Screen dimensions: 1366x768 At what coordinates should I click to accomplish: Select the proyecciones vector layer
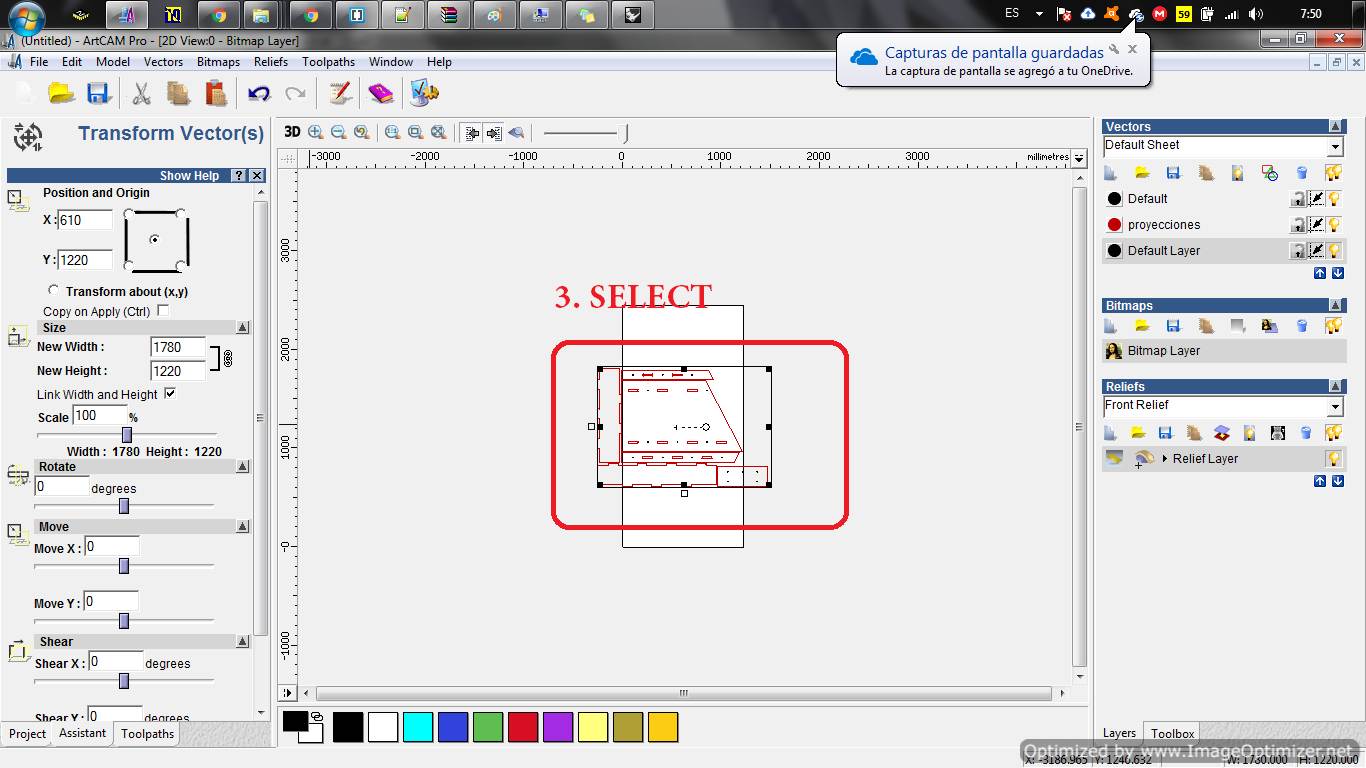tap(1224, 225)
